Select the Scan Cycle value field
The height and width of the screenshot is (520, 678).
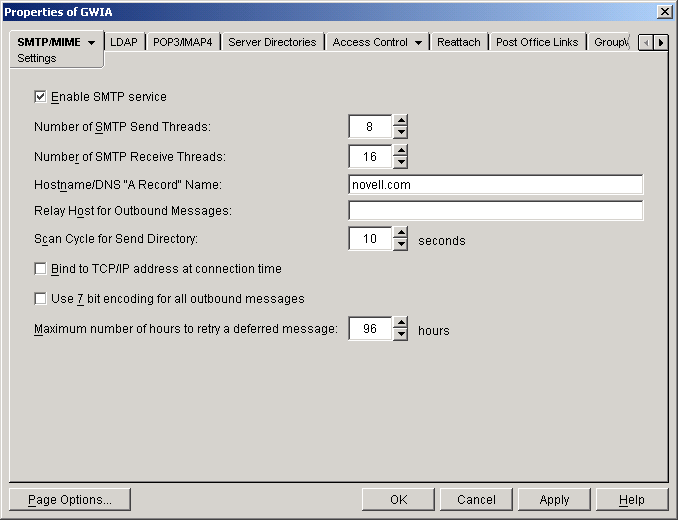[370, 239]
